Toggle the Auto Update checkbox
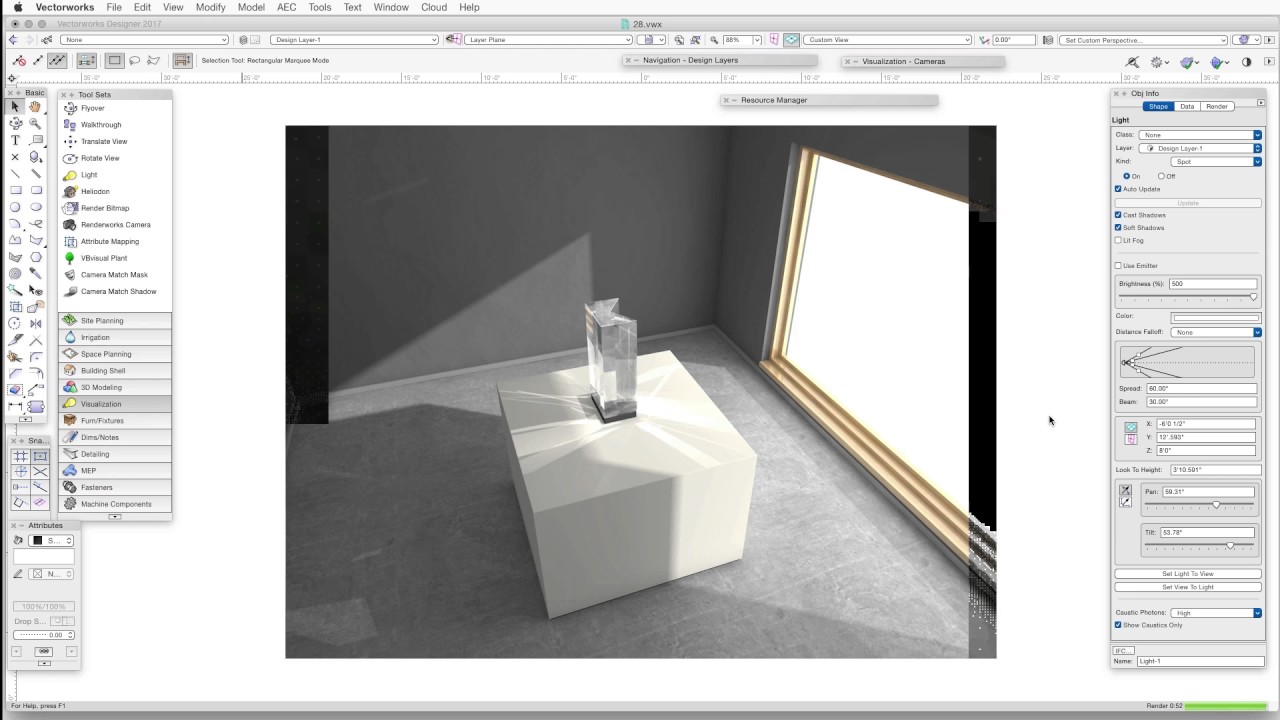Viewport: 1280px width, 720px height. (1118, 189)
